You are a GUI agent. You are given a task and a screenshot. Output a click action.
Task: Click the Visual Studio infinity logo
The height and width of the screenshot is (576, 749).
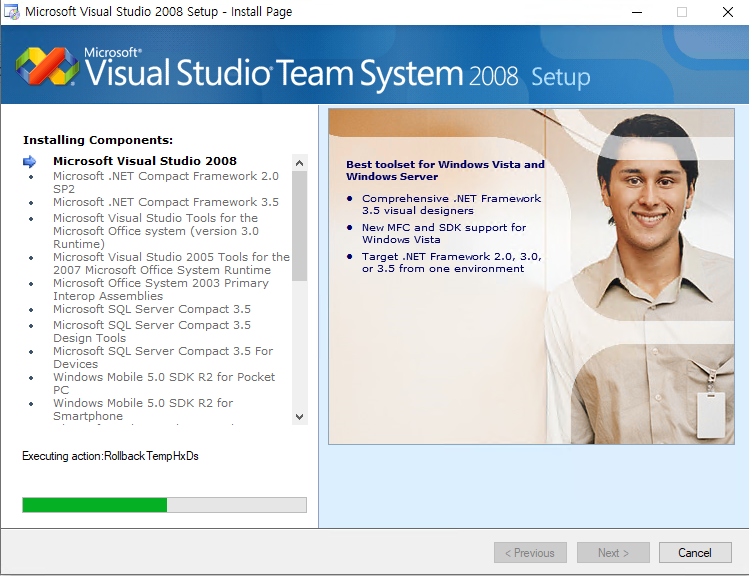click(47, 66)
